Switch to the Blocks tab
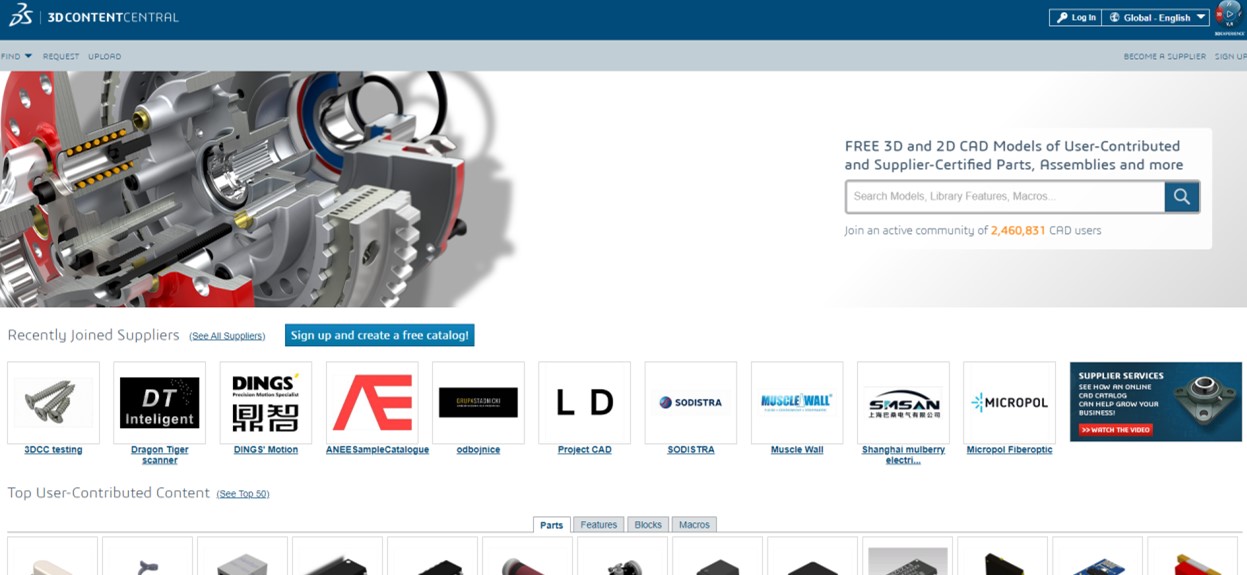Image resolution: width=1247 pixels, height=575 pixels. (648, 525)
